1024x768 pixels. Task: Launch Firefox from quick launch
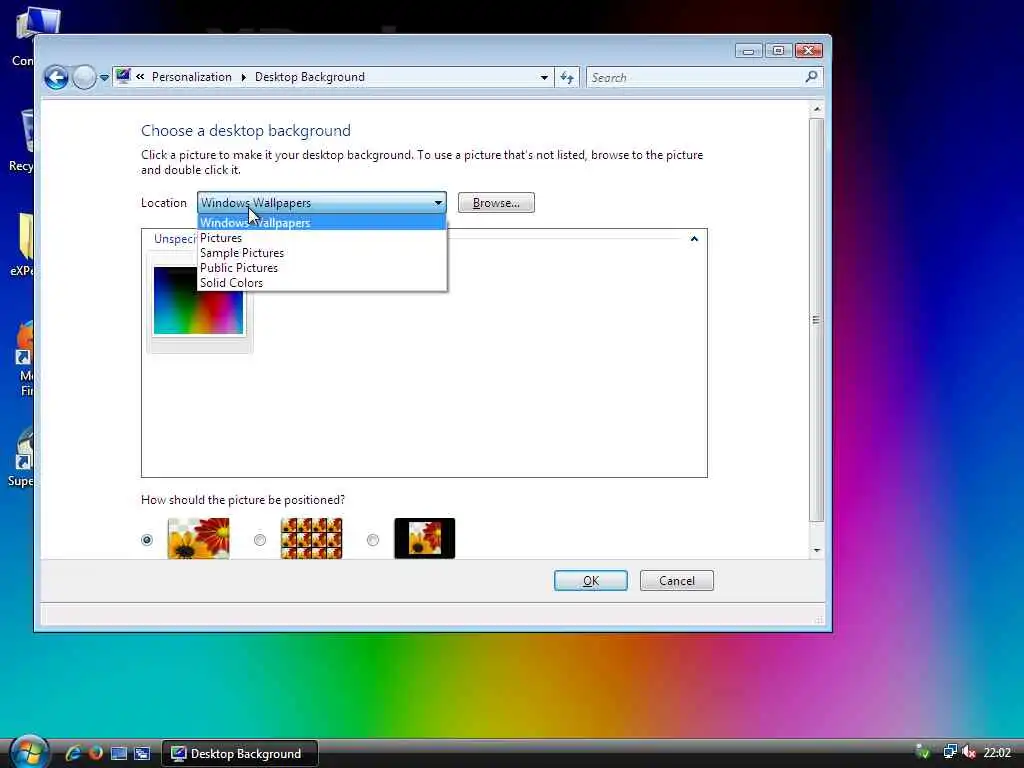pos(96,753)
